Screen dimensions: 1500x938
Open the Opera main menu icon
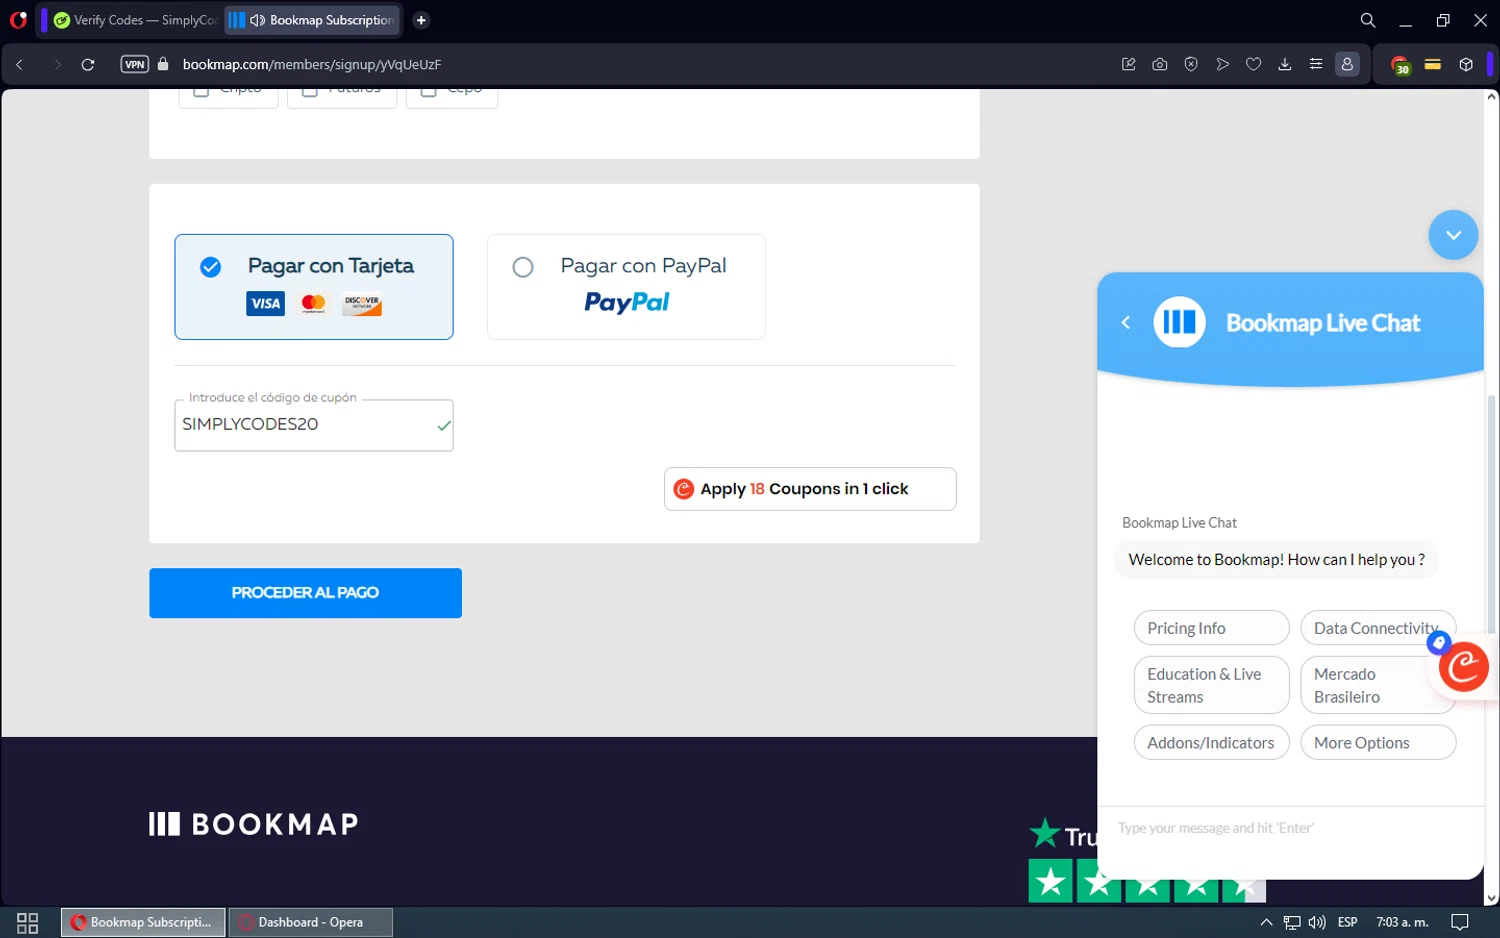18,20
